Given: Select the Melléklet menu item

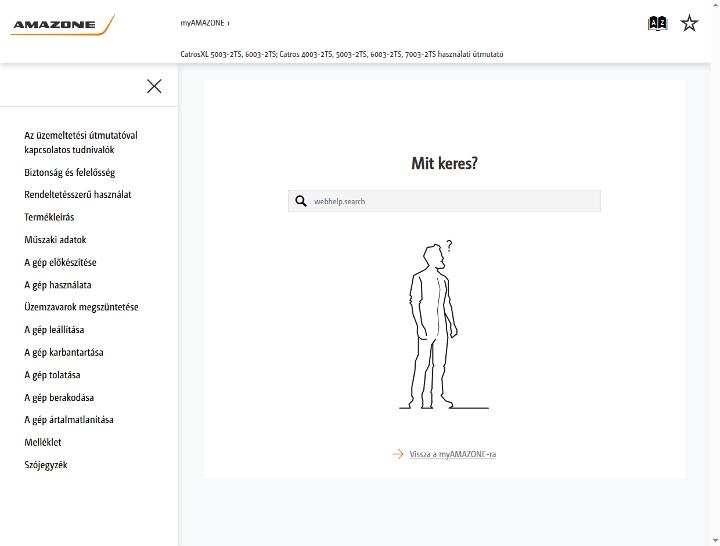Looking at the screenshot, I should pos(43,442).
